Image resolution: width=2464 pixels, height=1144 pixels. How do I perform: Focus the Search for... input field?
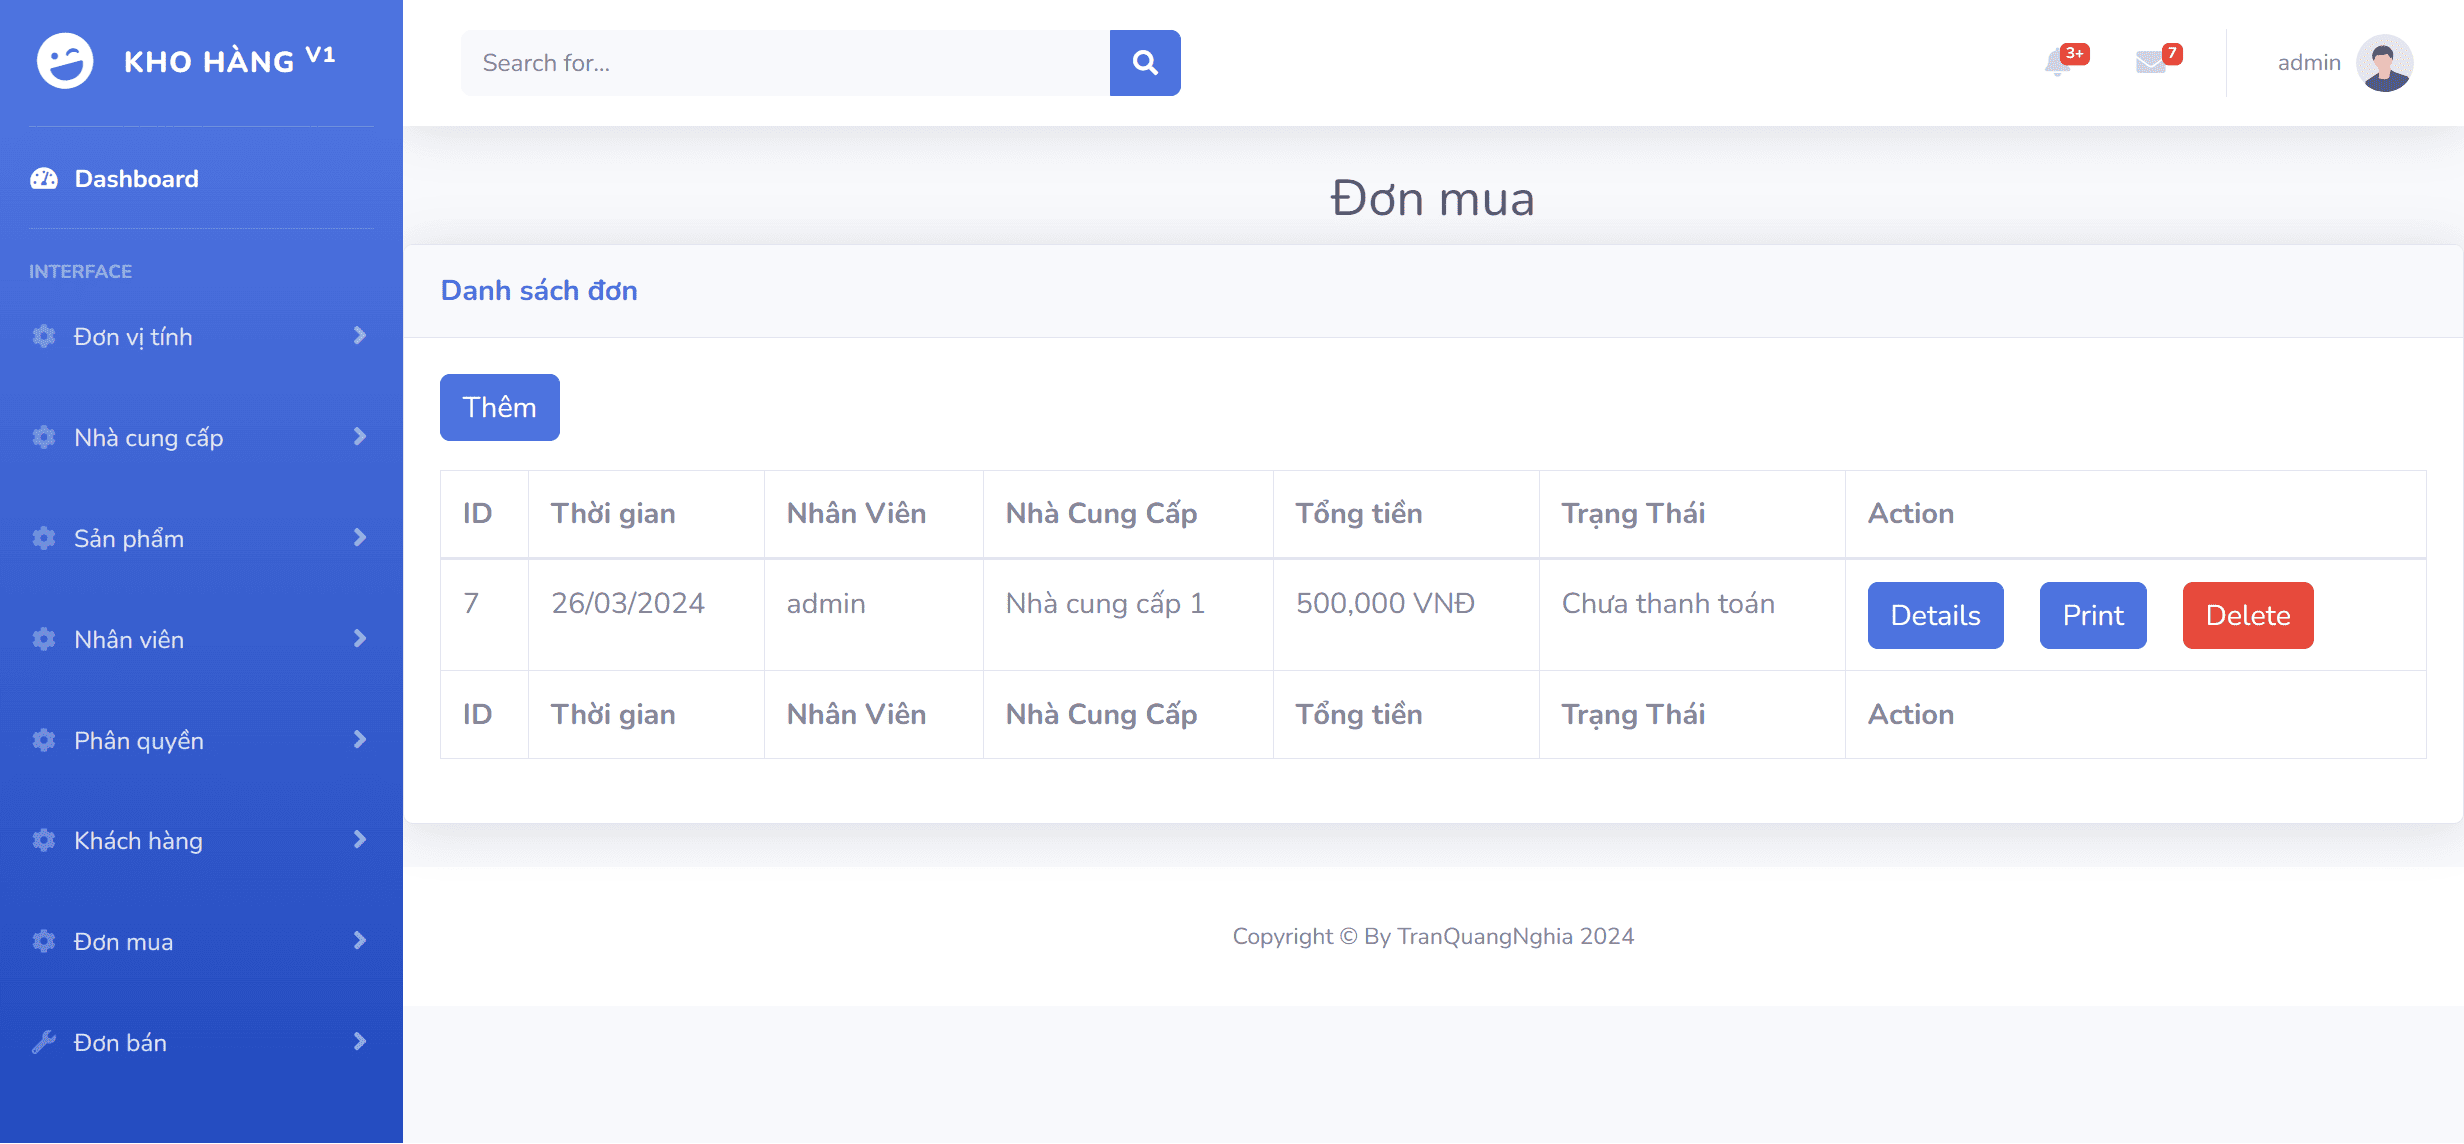pos(786,63)
